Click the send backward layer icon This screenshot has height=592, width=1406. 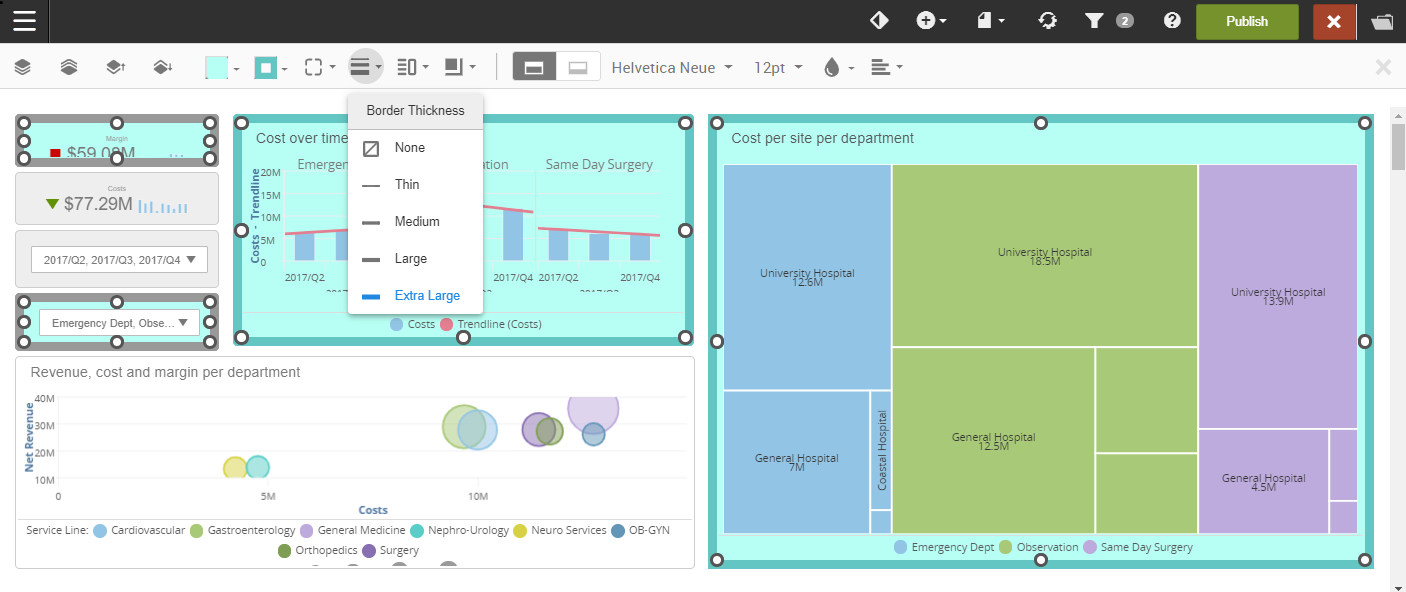[162, 67]
